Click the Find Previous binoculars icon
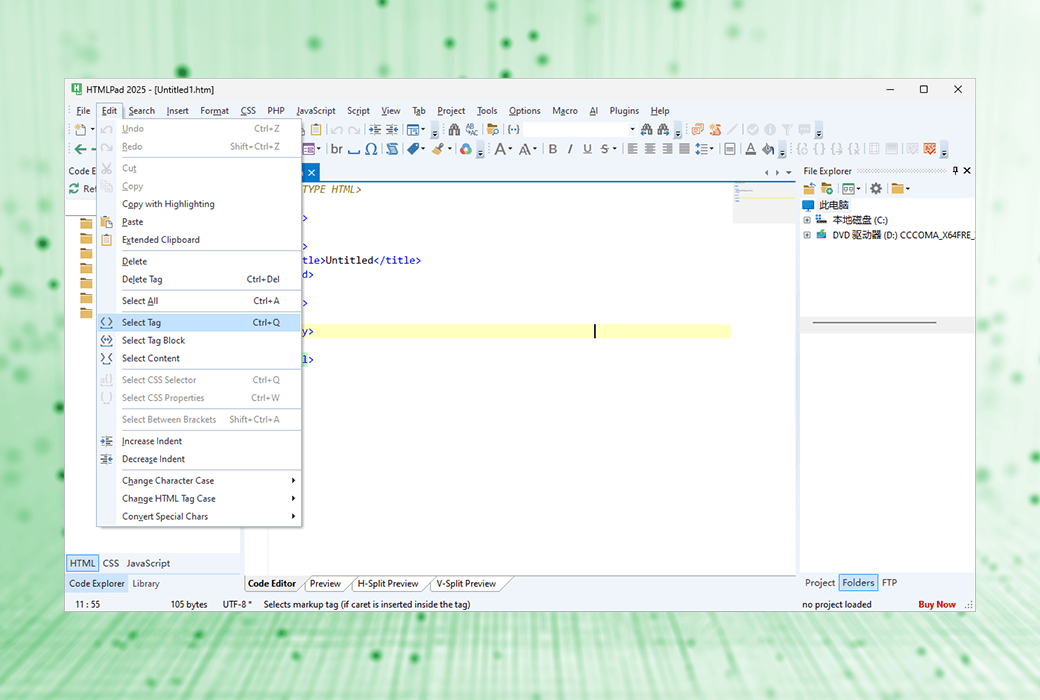The height and width of the screenshot is (700, 1040). [x=646, y=129]
